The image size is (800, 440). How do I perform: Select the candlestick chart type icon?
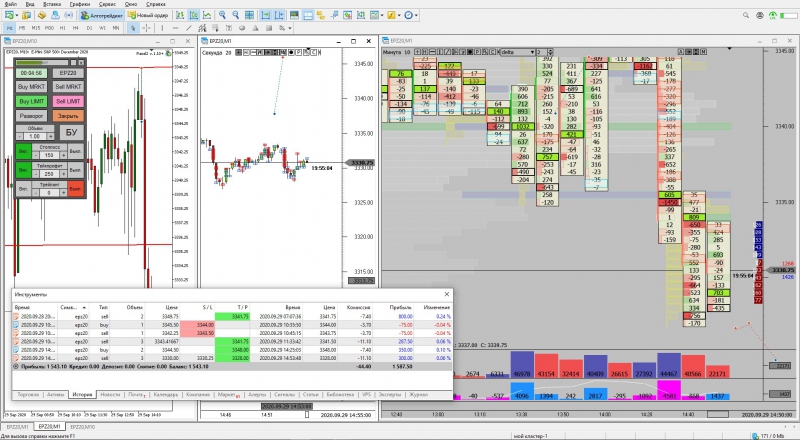click(194, 15)
